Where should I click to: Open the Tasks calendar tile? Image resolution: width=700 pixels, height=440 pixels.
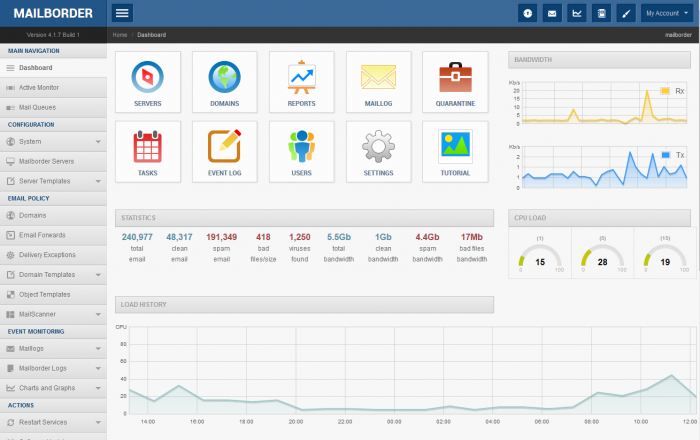(x=148, y=152)
